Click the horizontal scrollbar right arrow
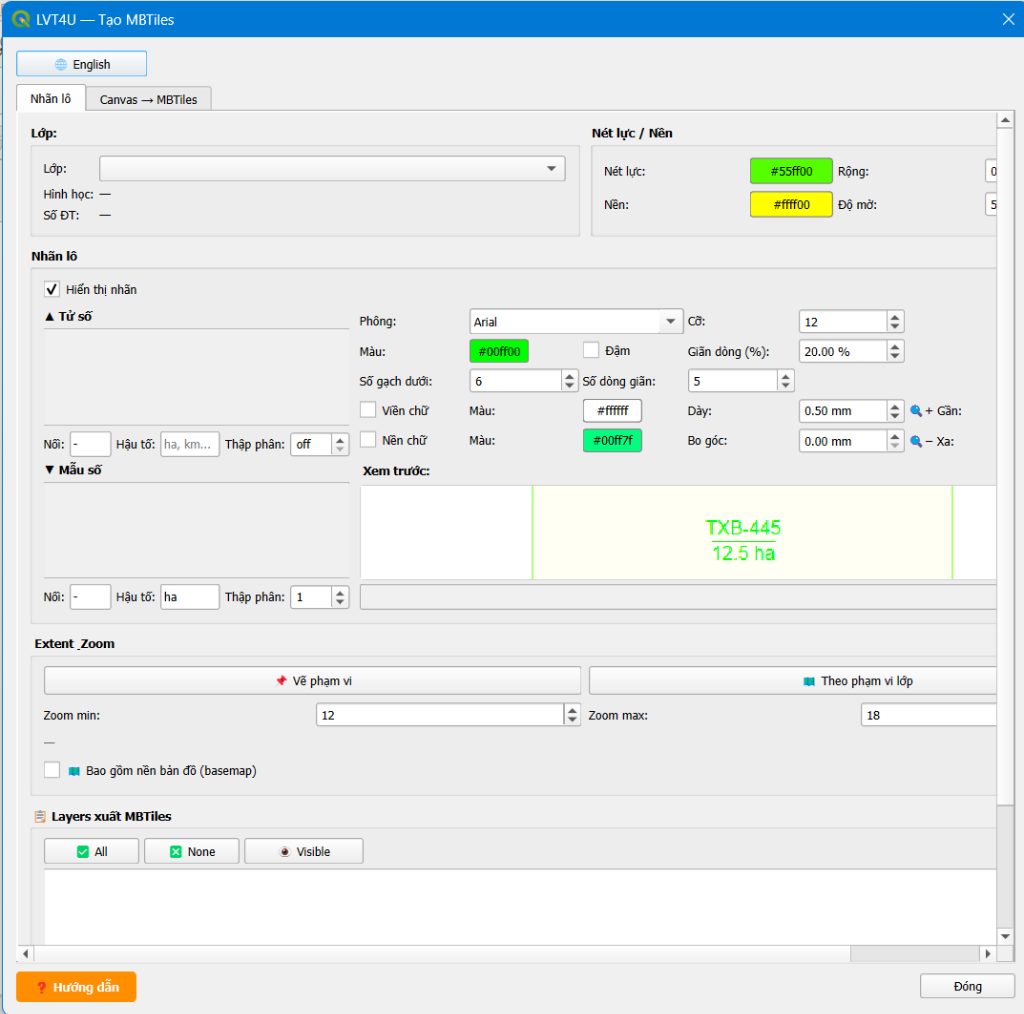The image size is (1024, 1014). (x=988, y=953)
